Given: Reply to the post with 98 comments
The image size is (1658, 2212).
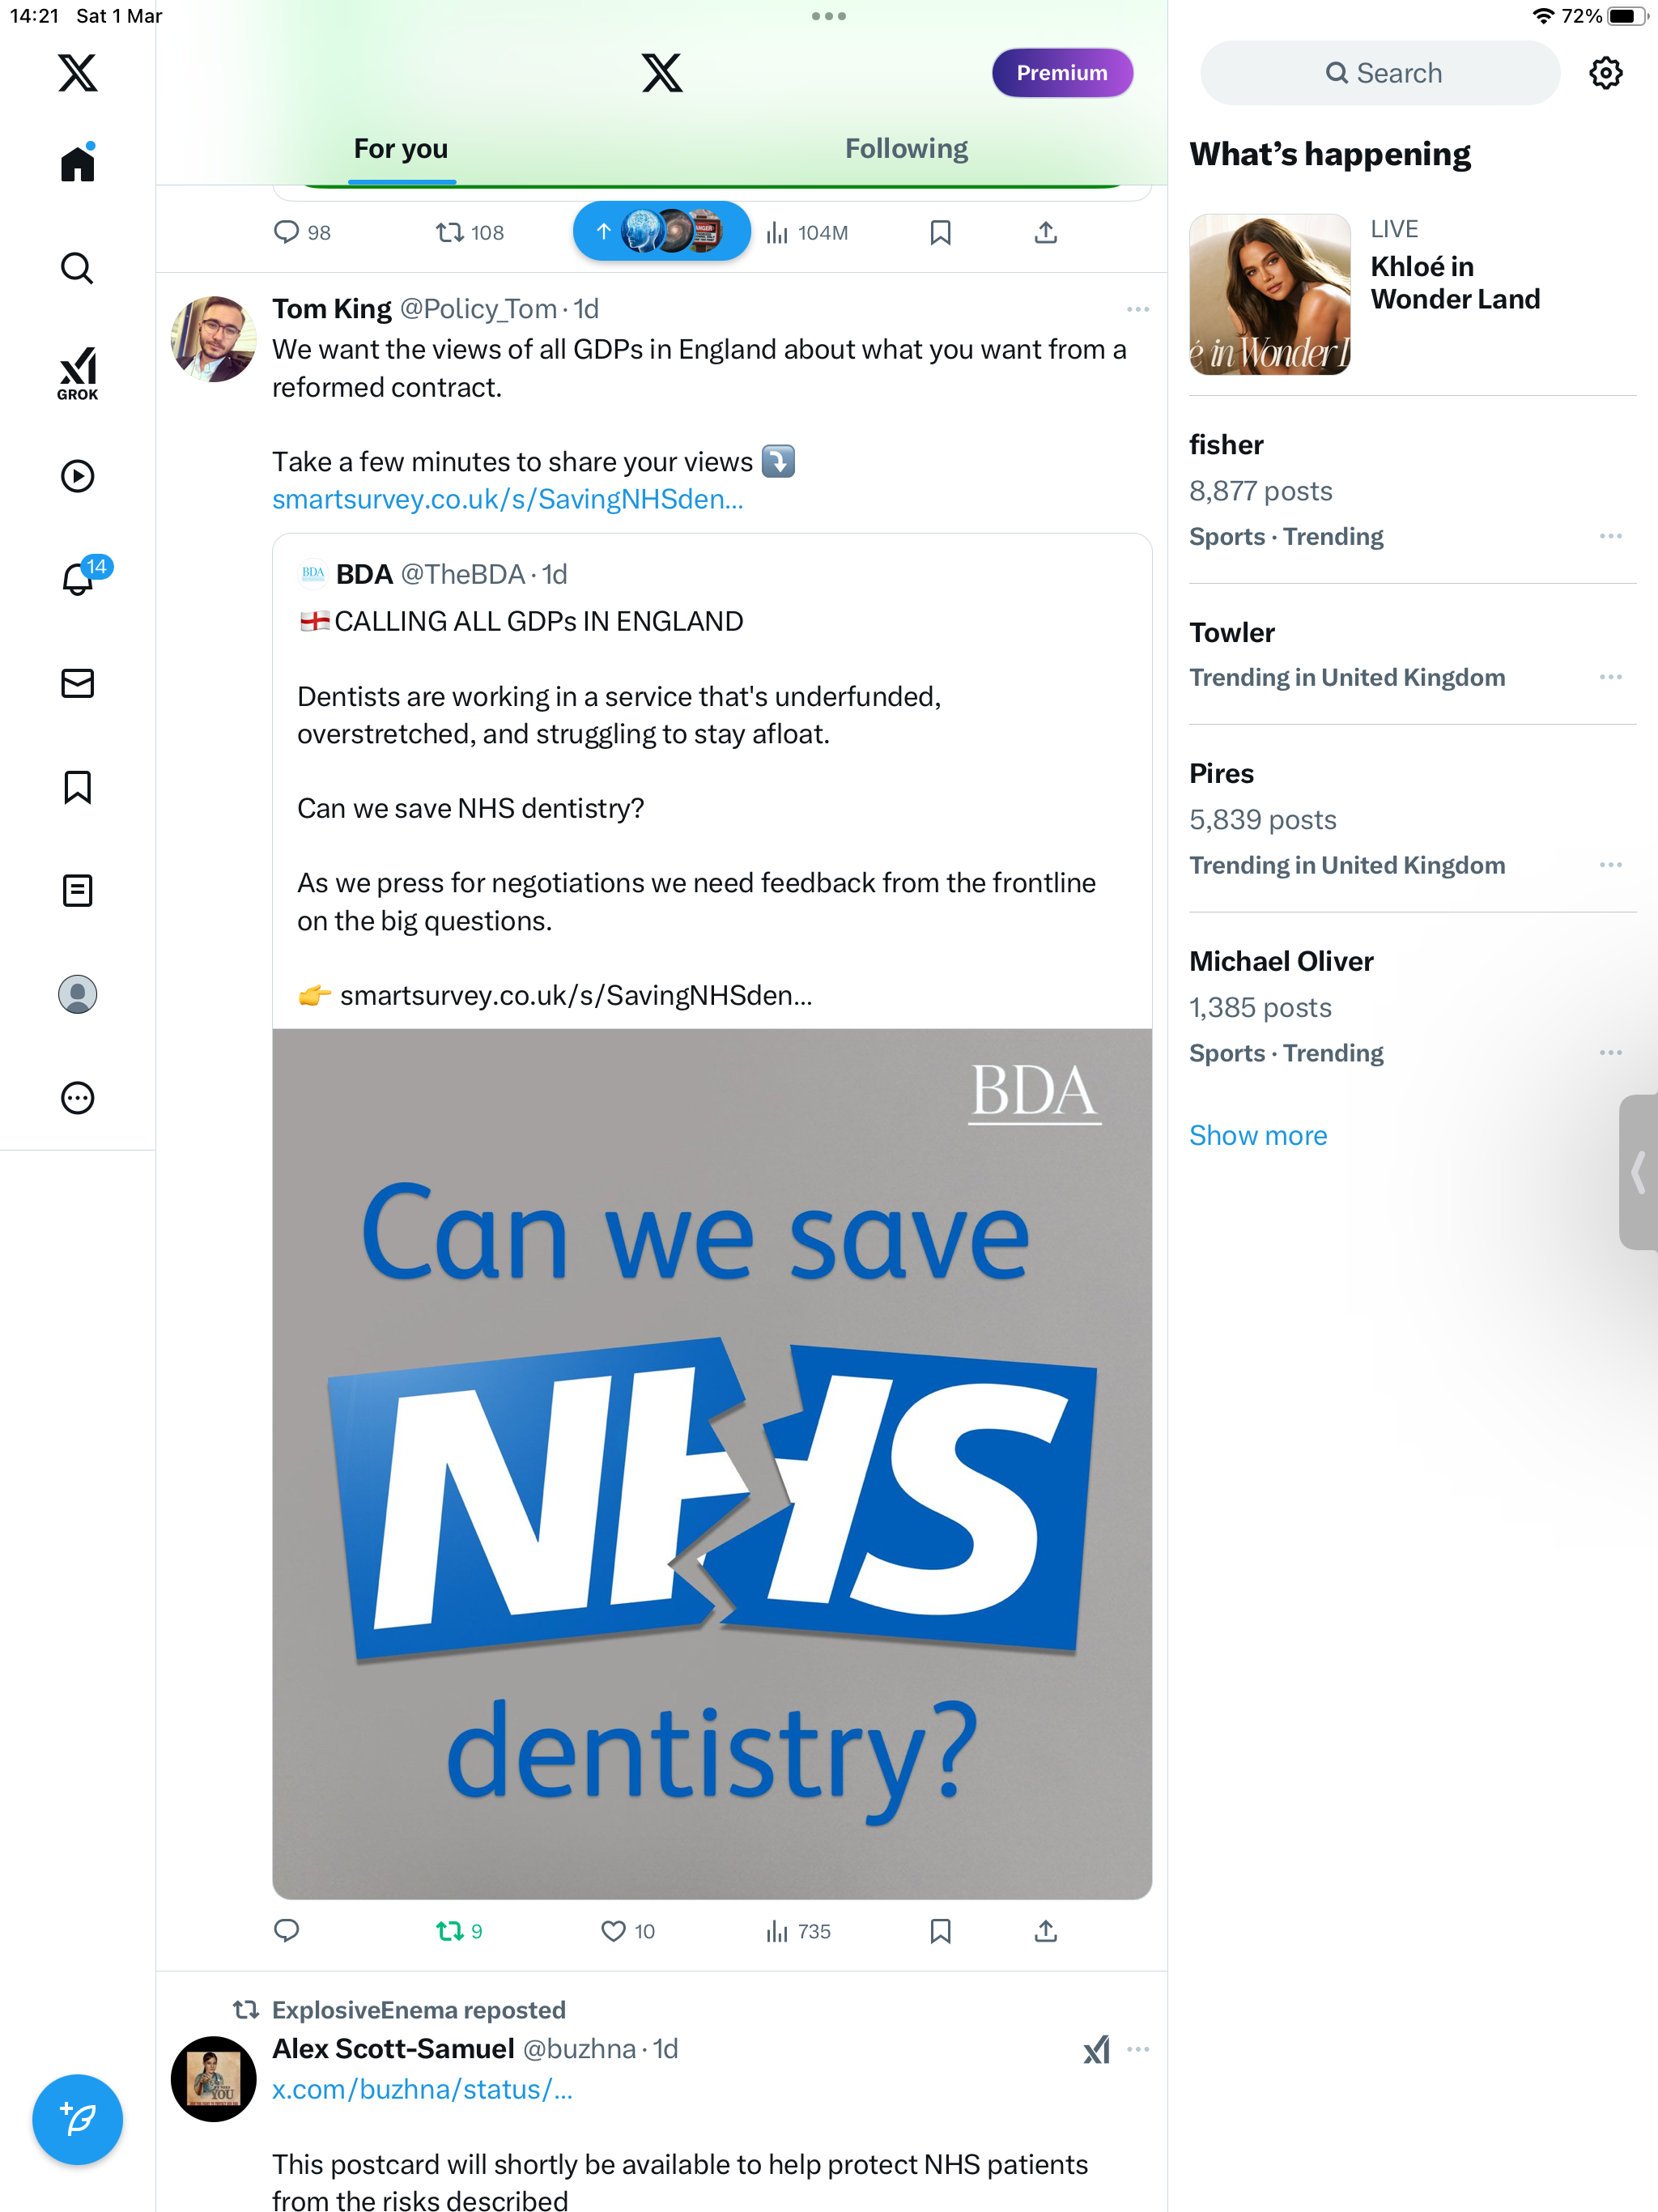Looking at the screenshot, I should (x=302, y=233).
